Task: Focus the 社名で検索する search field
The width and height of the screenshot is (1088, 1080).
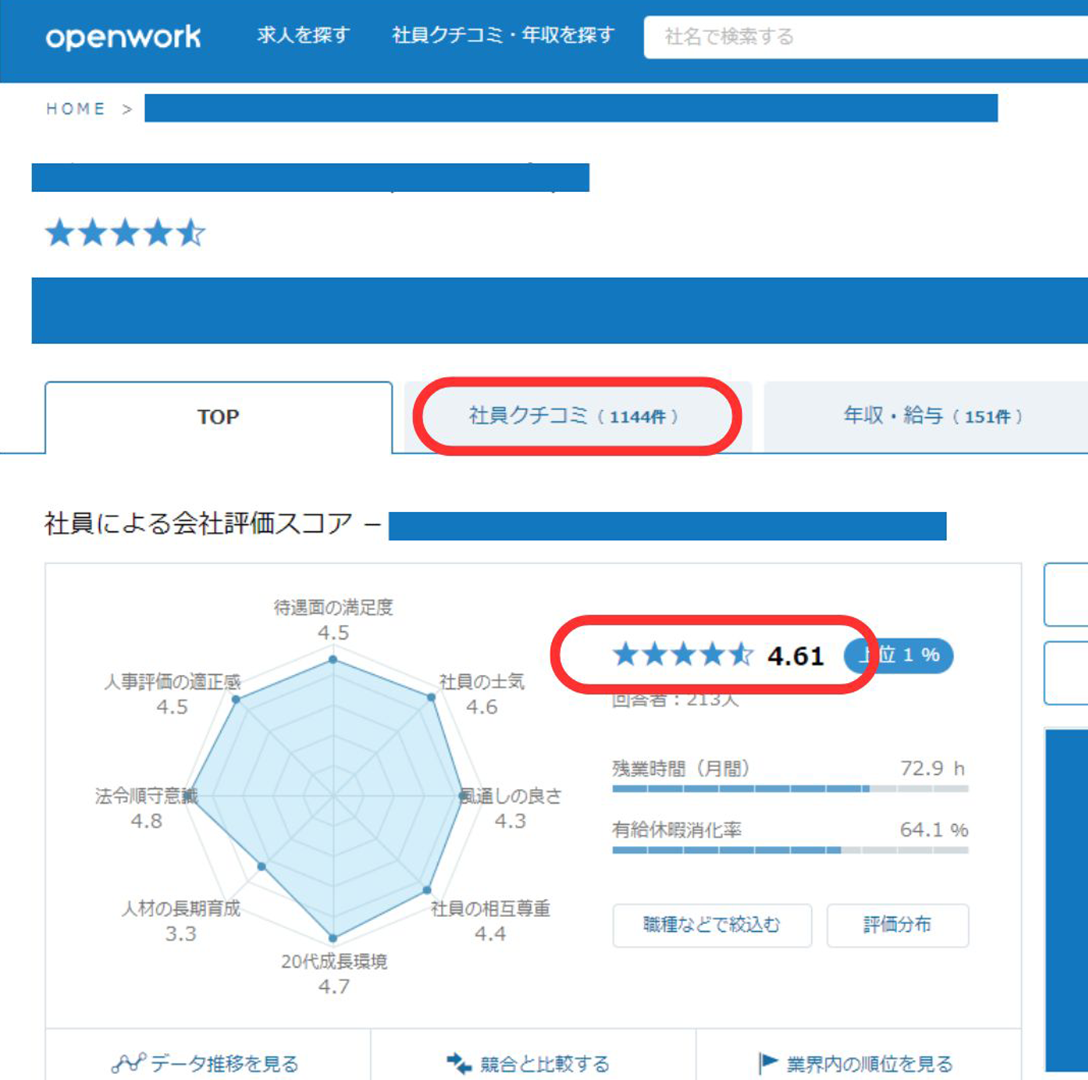Action: coord(860,37)
